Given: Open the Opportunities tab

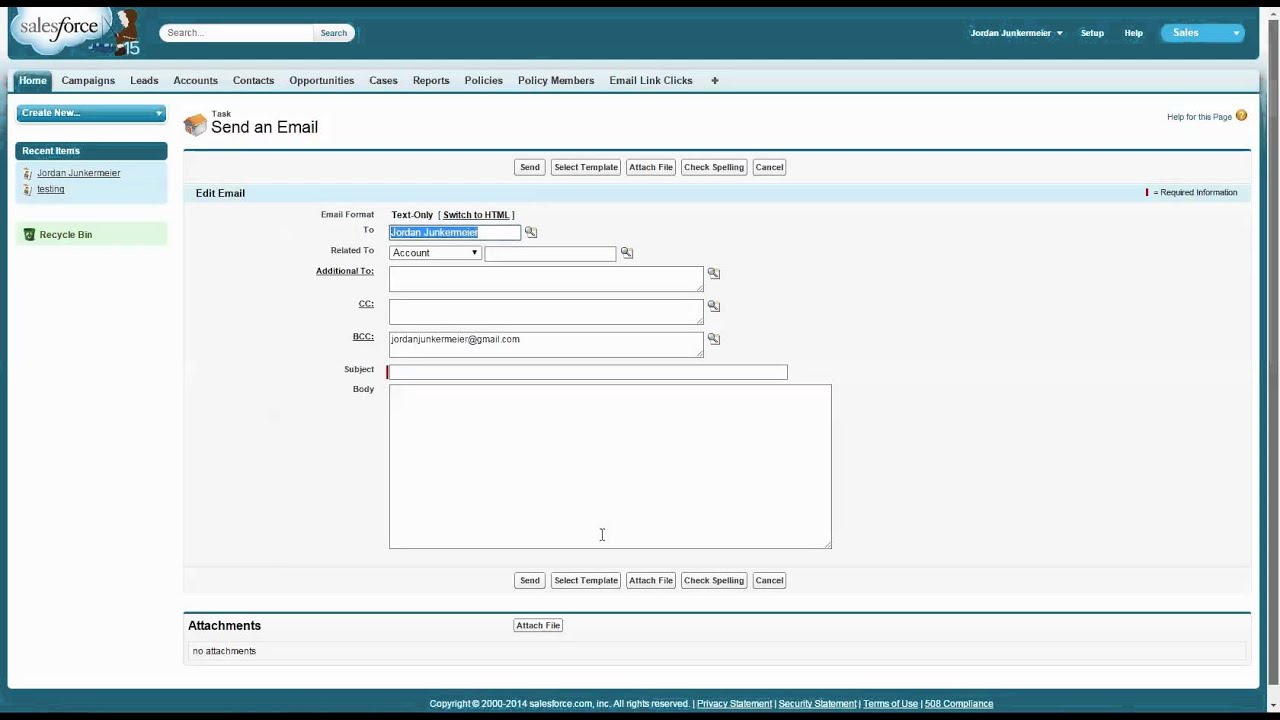Looking at the screenshot, I should 321,80.
